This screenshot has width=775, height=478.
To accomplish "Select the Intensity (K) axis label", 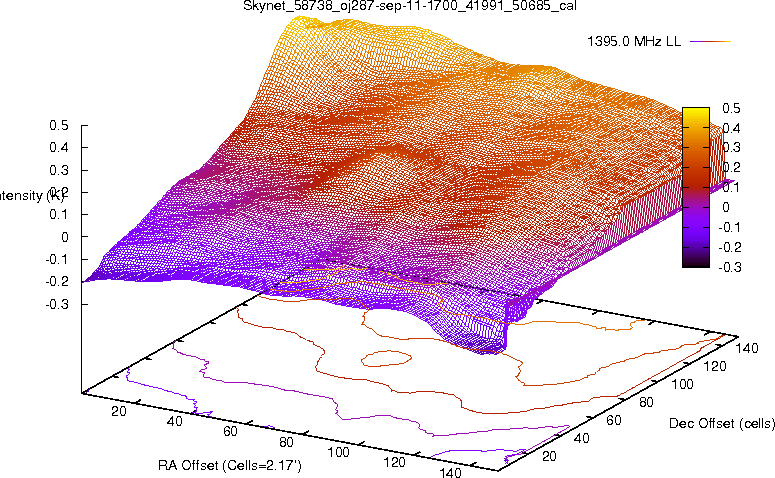I will coord(31,196).
